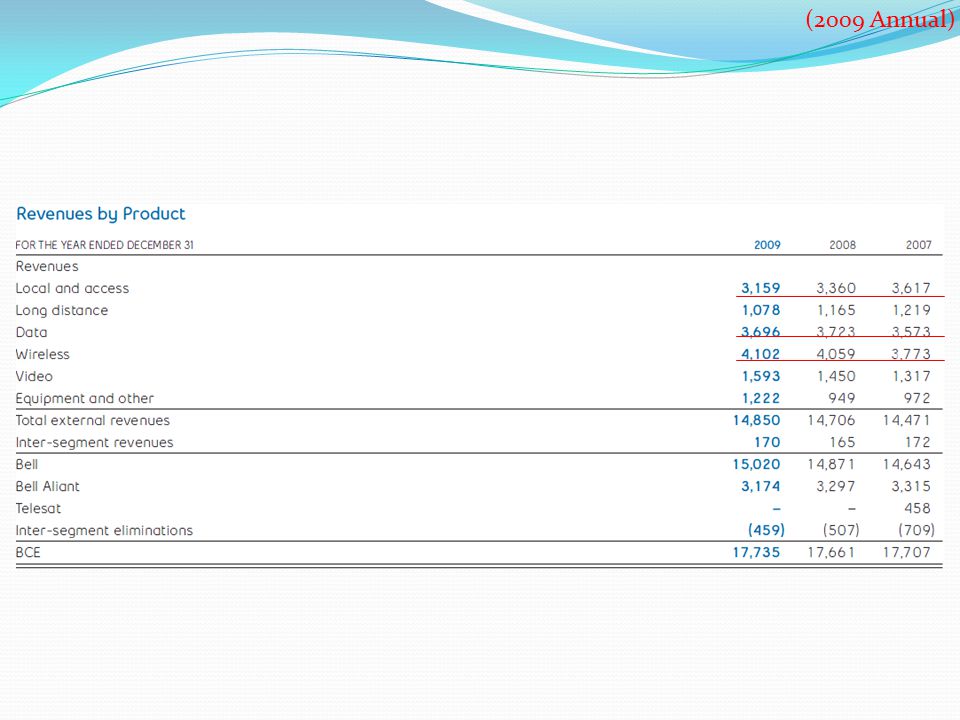This screenshot has height=720, width=960.
Task: Select the "Wireless" row label
Action: point(42,354)
